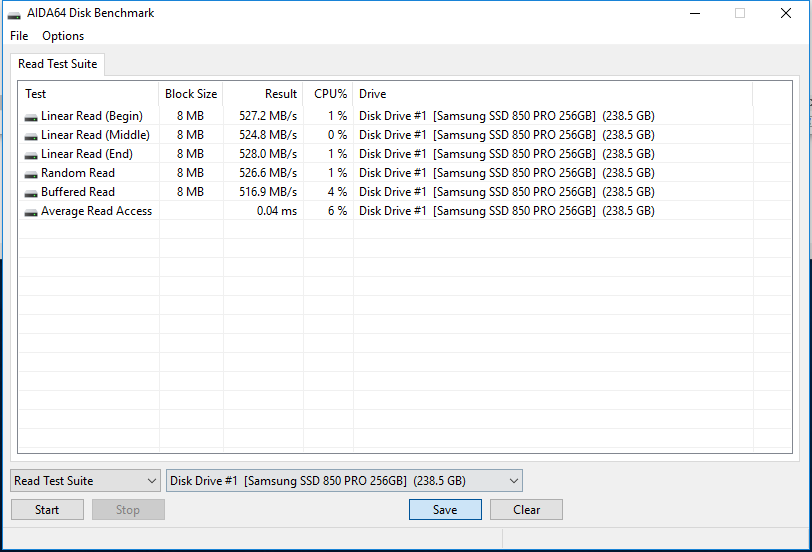Select the Average Read Access row label
This screenshot has width=812, height=552.
coord(96,211)
